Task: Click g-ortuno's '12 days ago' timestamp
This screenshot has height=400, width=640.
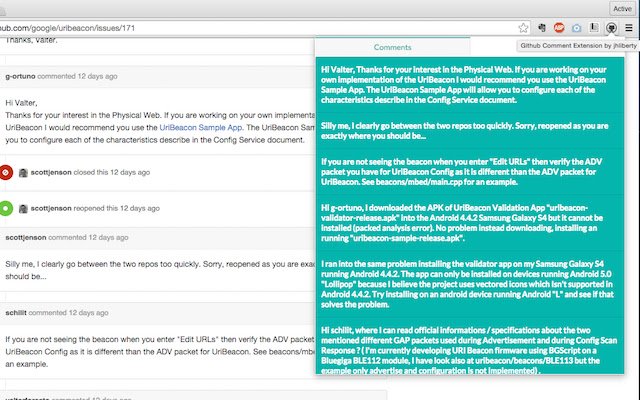Action: click(97, 76)
